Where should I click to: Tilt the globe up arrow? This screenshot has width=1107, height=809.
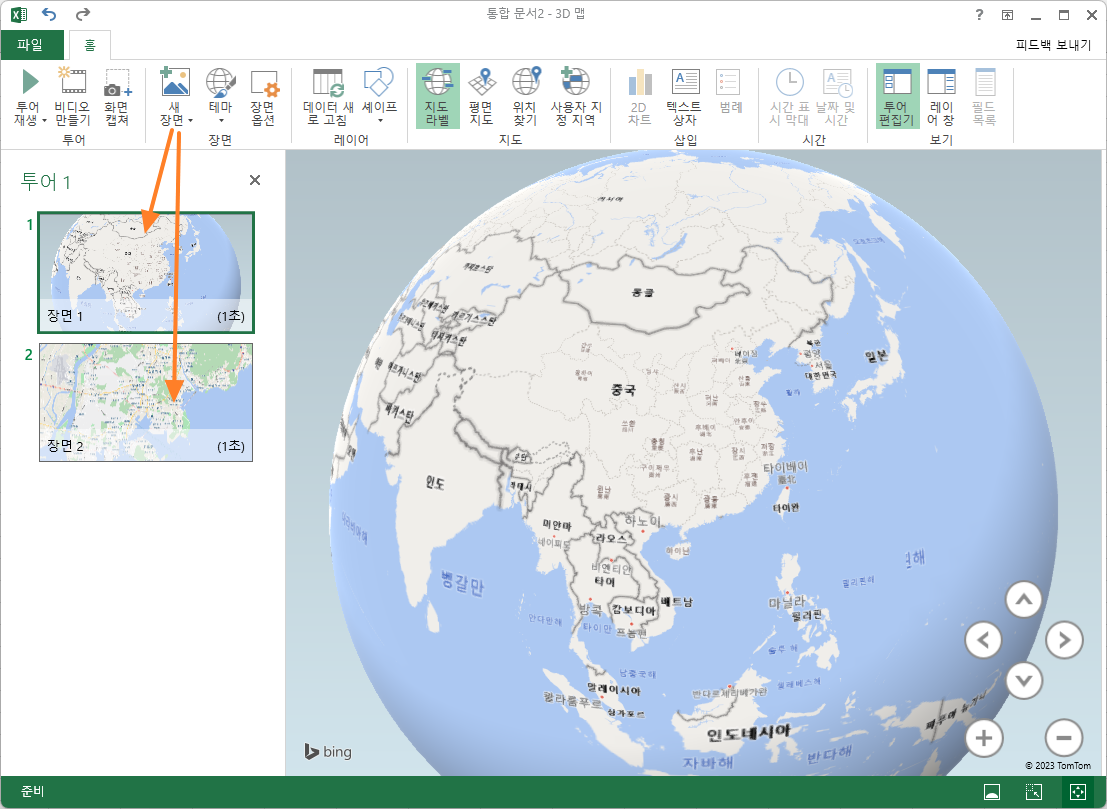tap(1024, 600)
